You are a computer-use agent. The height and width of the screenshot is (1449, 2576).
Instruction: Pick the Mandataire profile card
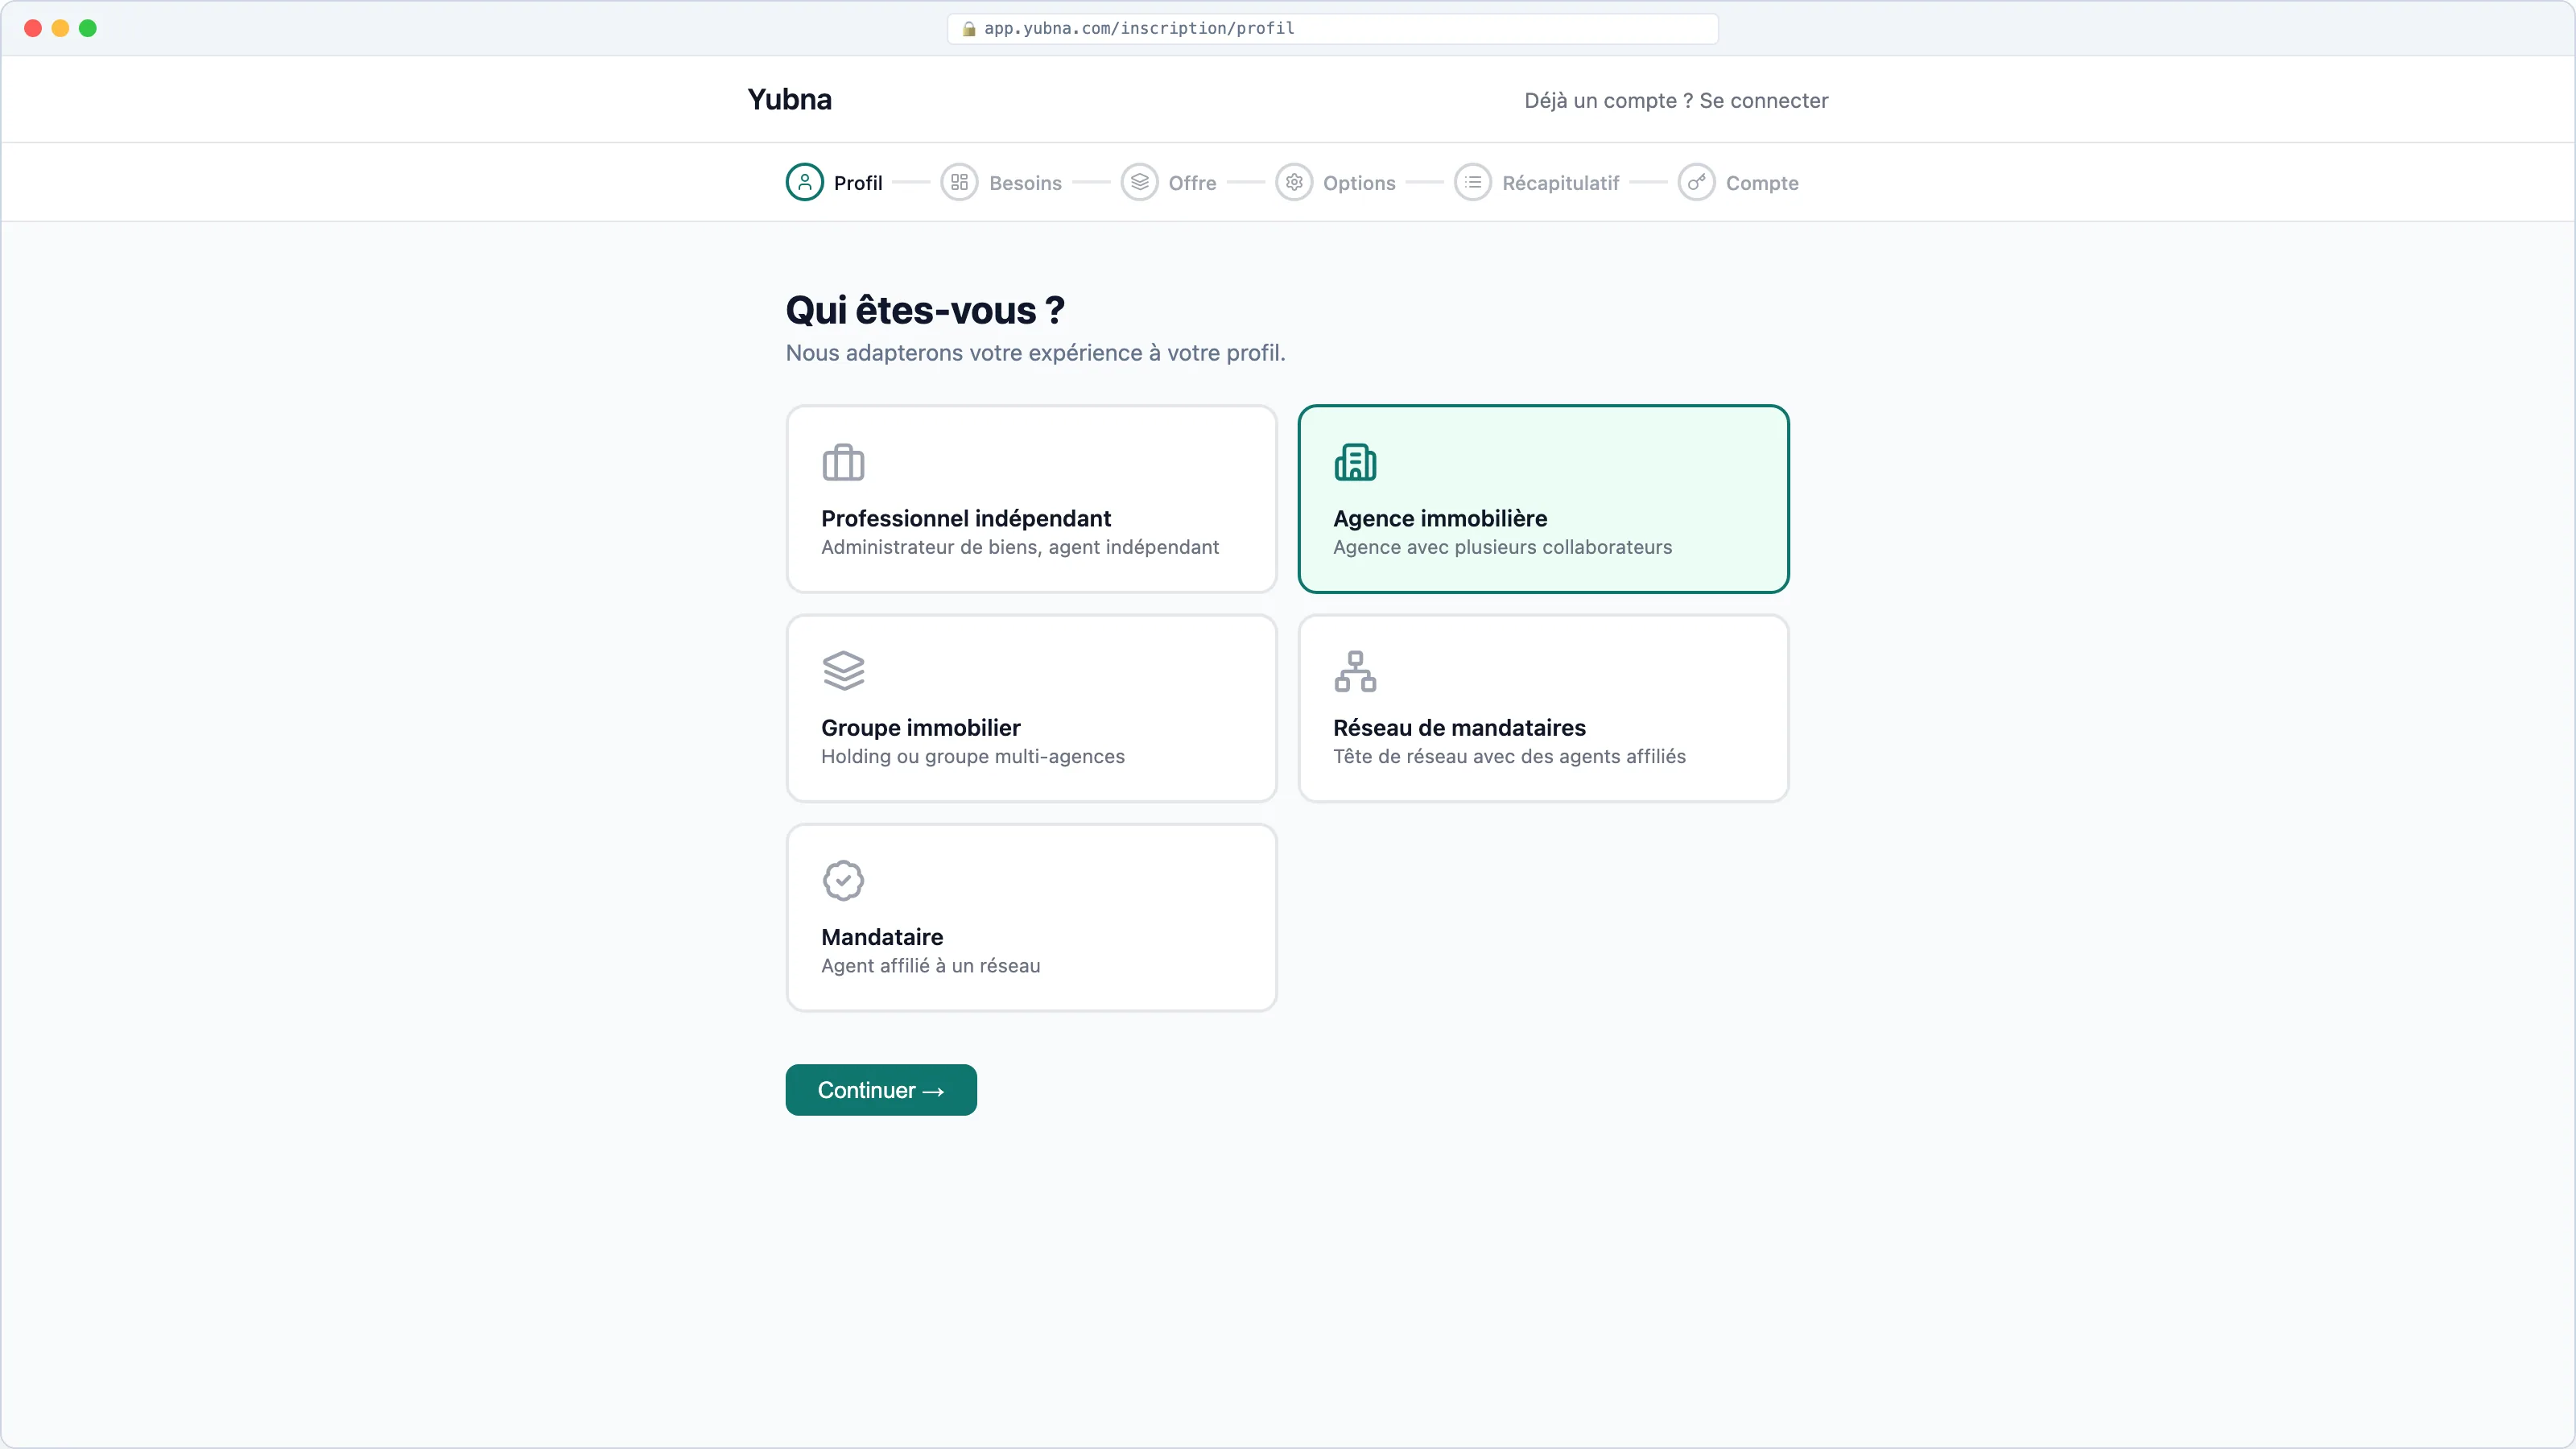(1031, 917)
